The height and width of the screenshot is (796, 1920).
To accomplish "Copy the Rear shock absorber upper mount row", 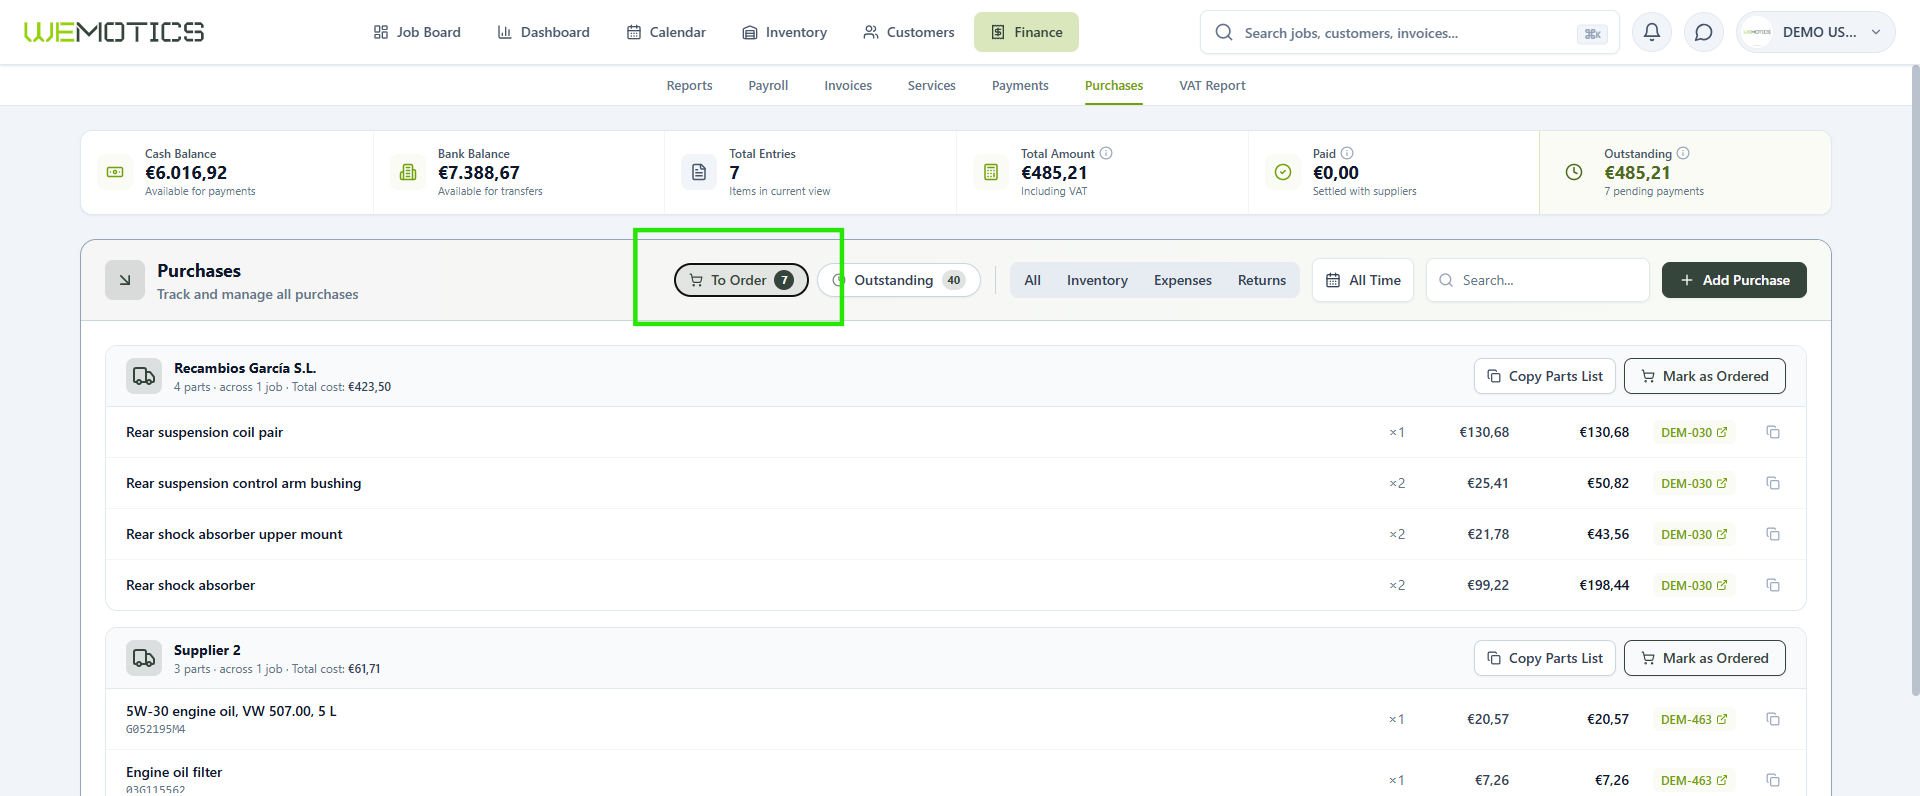I will [x=1773, y=534].
